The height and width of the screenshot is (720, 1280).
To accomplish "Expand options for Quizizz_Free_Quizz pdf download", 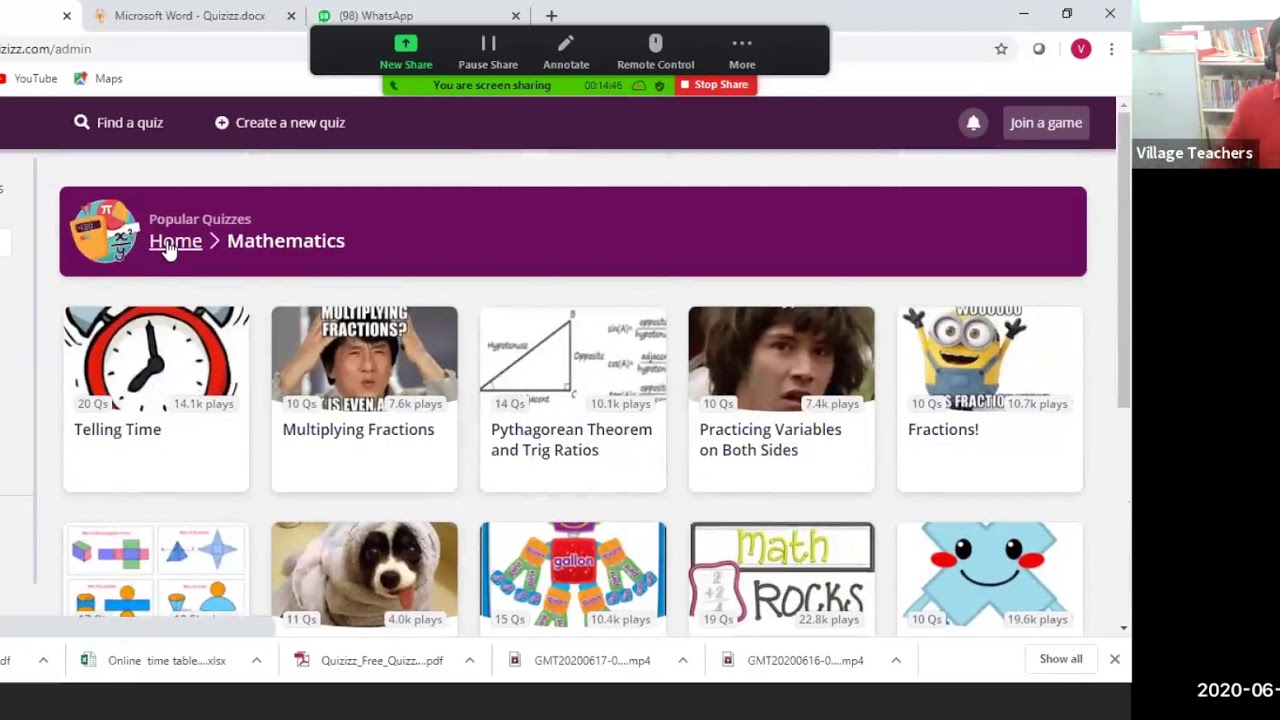I will coord(469,660).
